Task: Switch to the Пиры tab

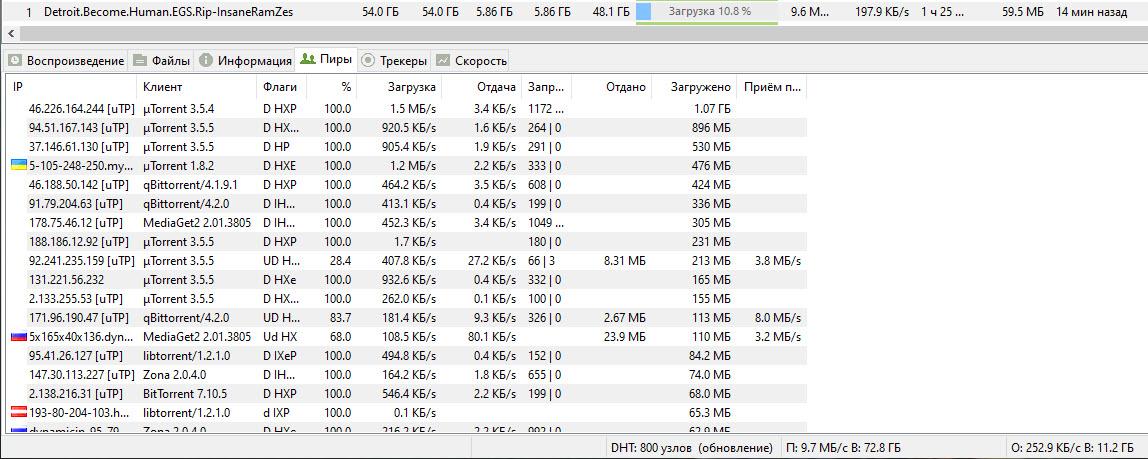Action: click(x=325, y=60)
